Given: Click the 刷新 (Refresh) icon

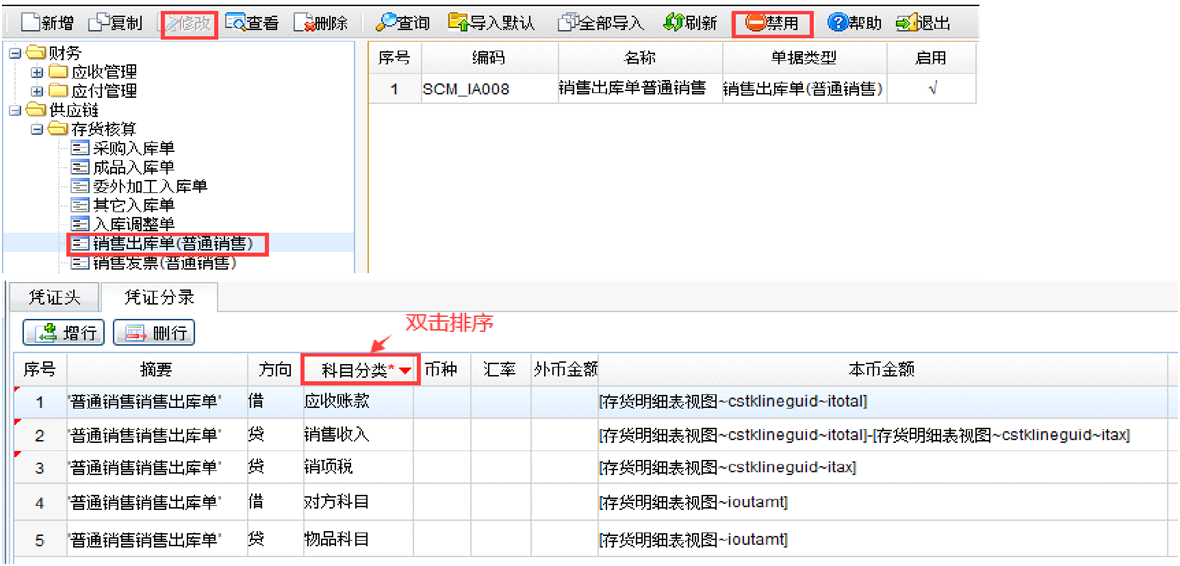Looking at the screenshot, I should 673,23.
